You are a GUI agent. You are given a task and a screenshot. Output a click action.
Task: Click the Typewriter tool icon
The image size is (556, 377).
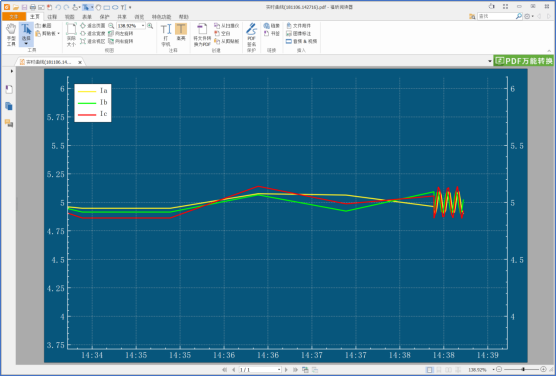pos(166,35)
